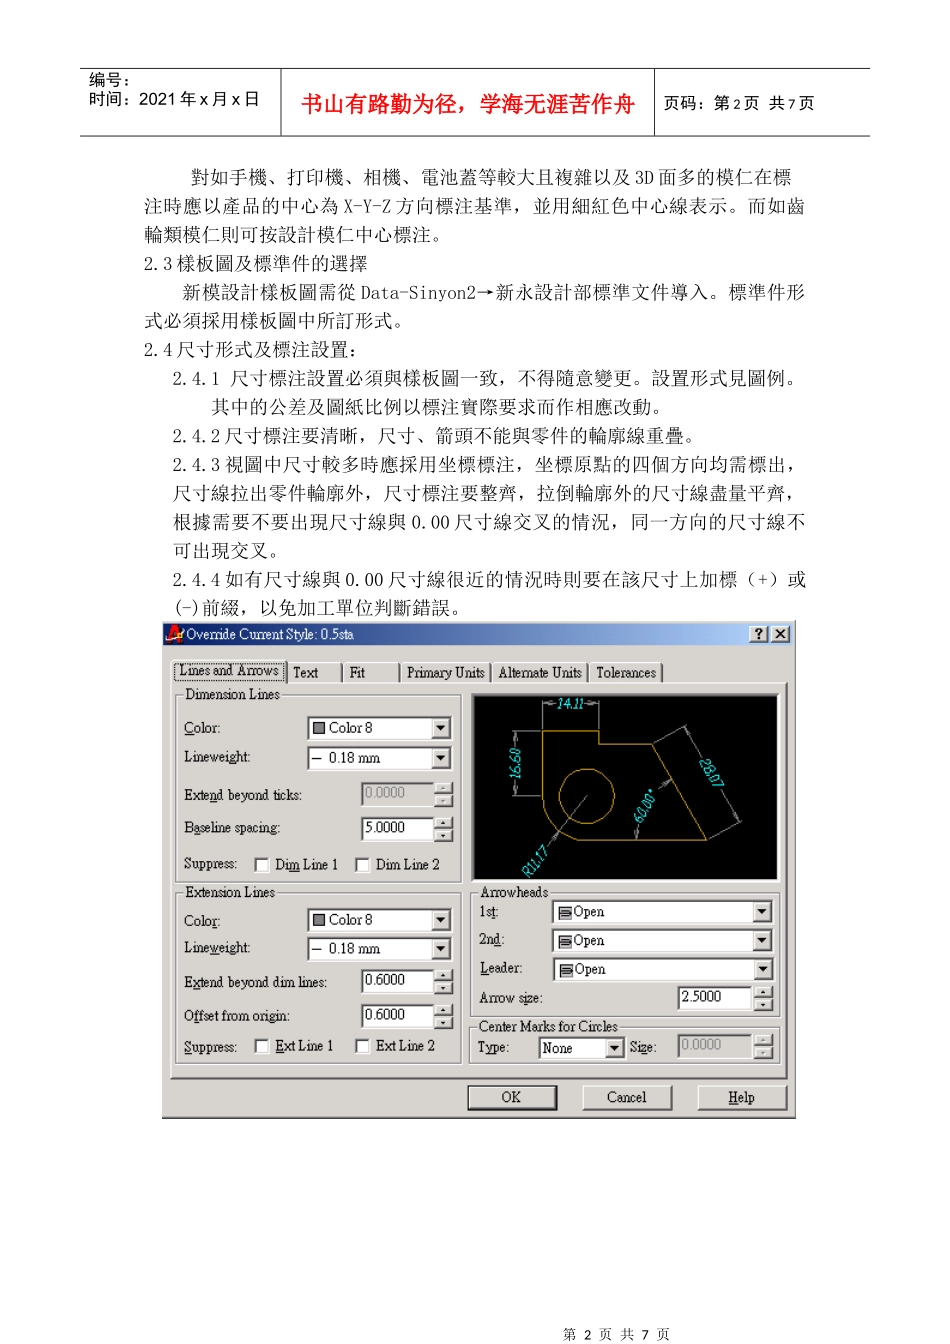Click the Cancel button
This screenshot has width=950, height=1344.
click(627, 1097)
